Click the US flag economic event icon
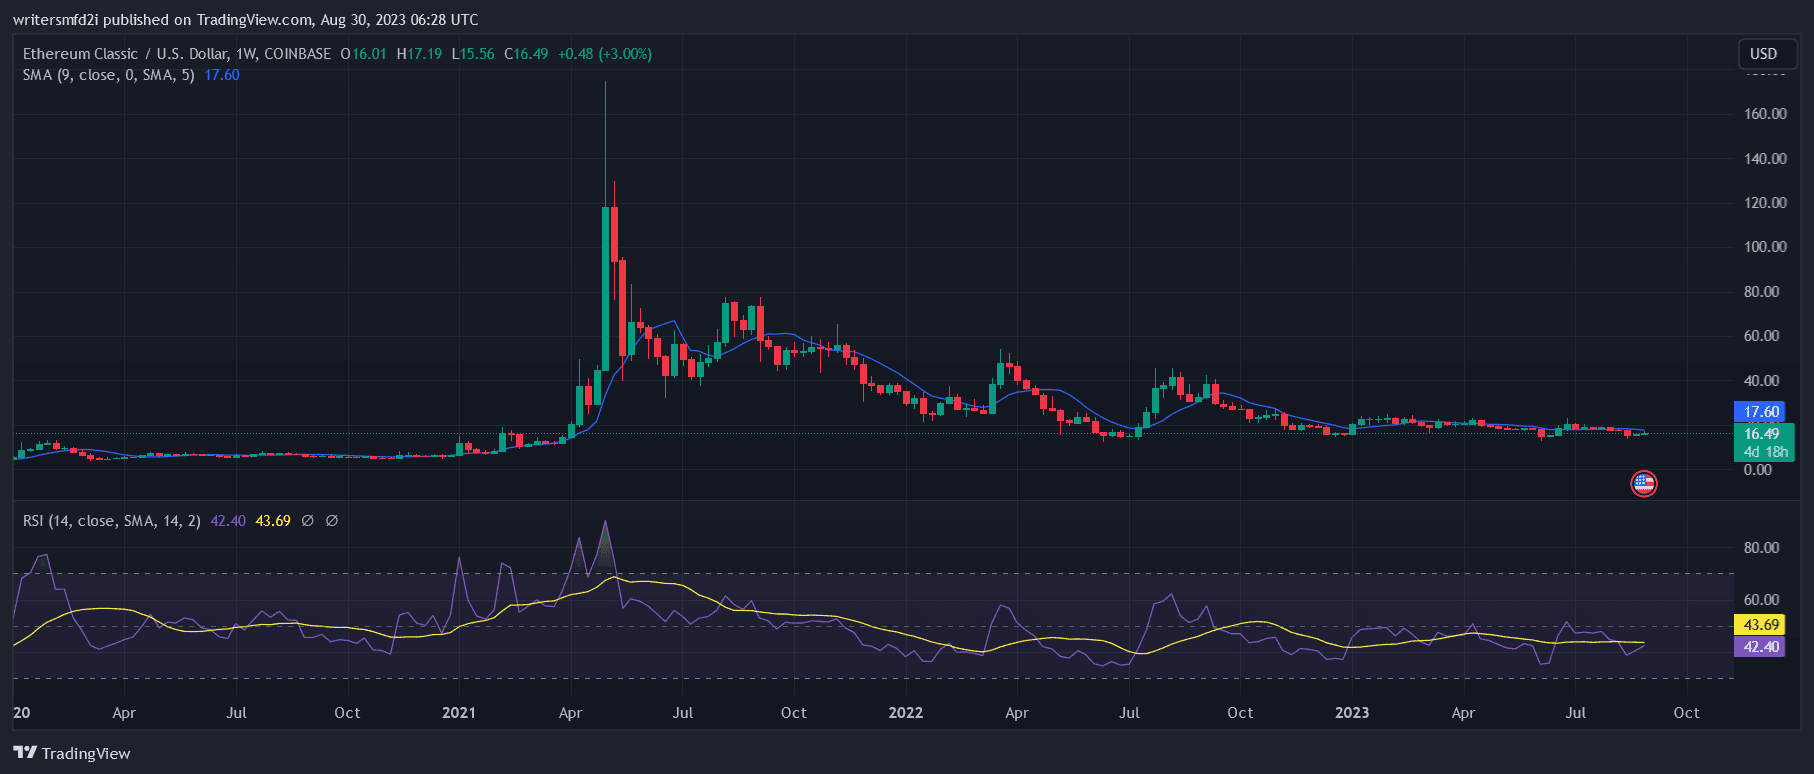This screenshot has width=1814, height=774. 1643,484
